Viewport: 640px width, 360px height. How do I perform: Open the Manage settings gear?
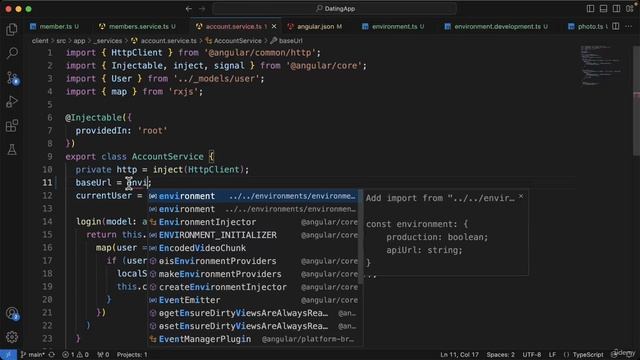[12, 337]
